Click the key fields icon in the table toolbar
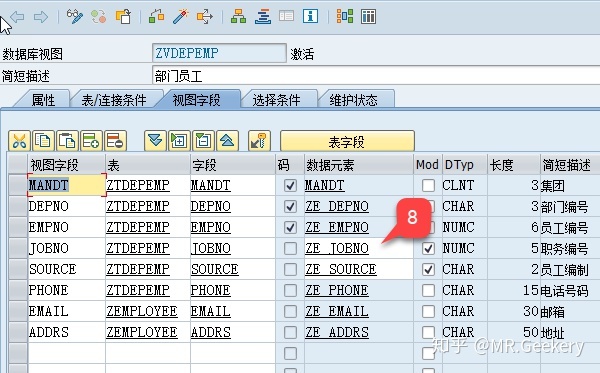The height and width of the screenshot is (373, 600). tap(259, 141)
